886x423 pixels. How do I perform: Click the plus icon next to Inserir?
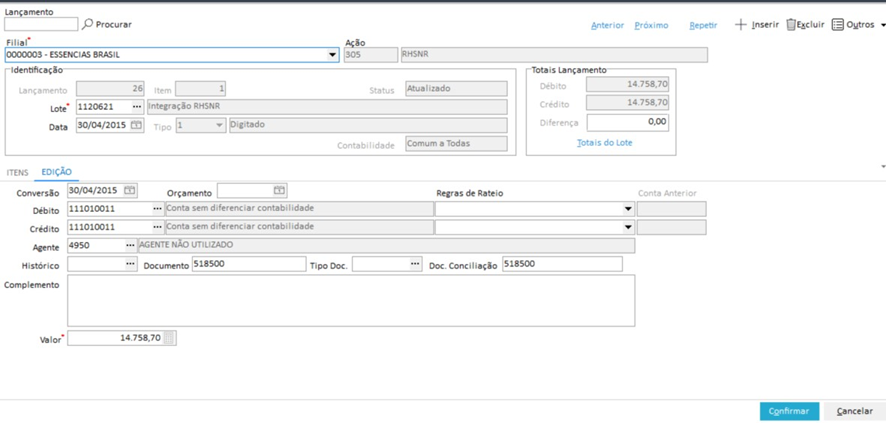[x=740, y=25]
